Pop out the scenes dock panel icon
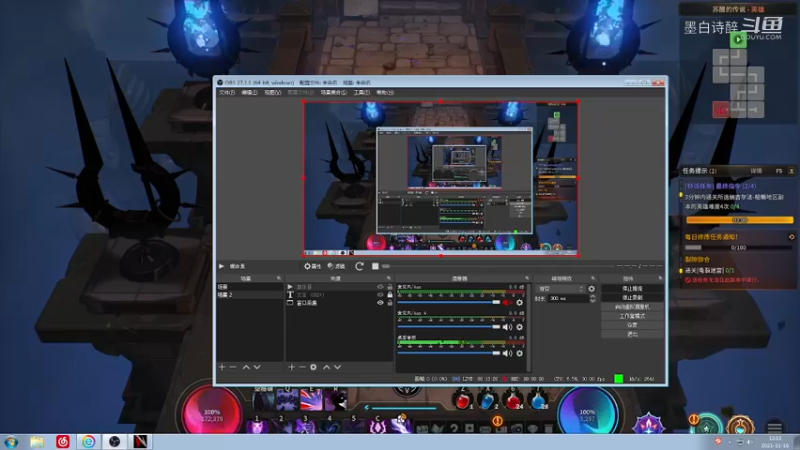 pos(279,279)
